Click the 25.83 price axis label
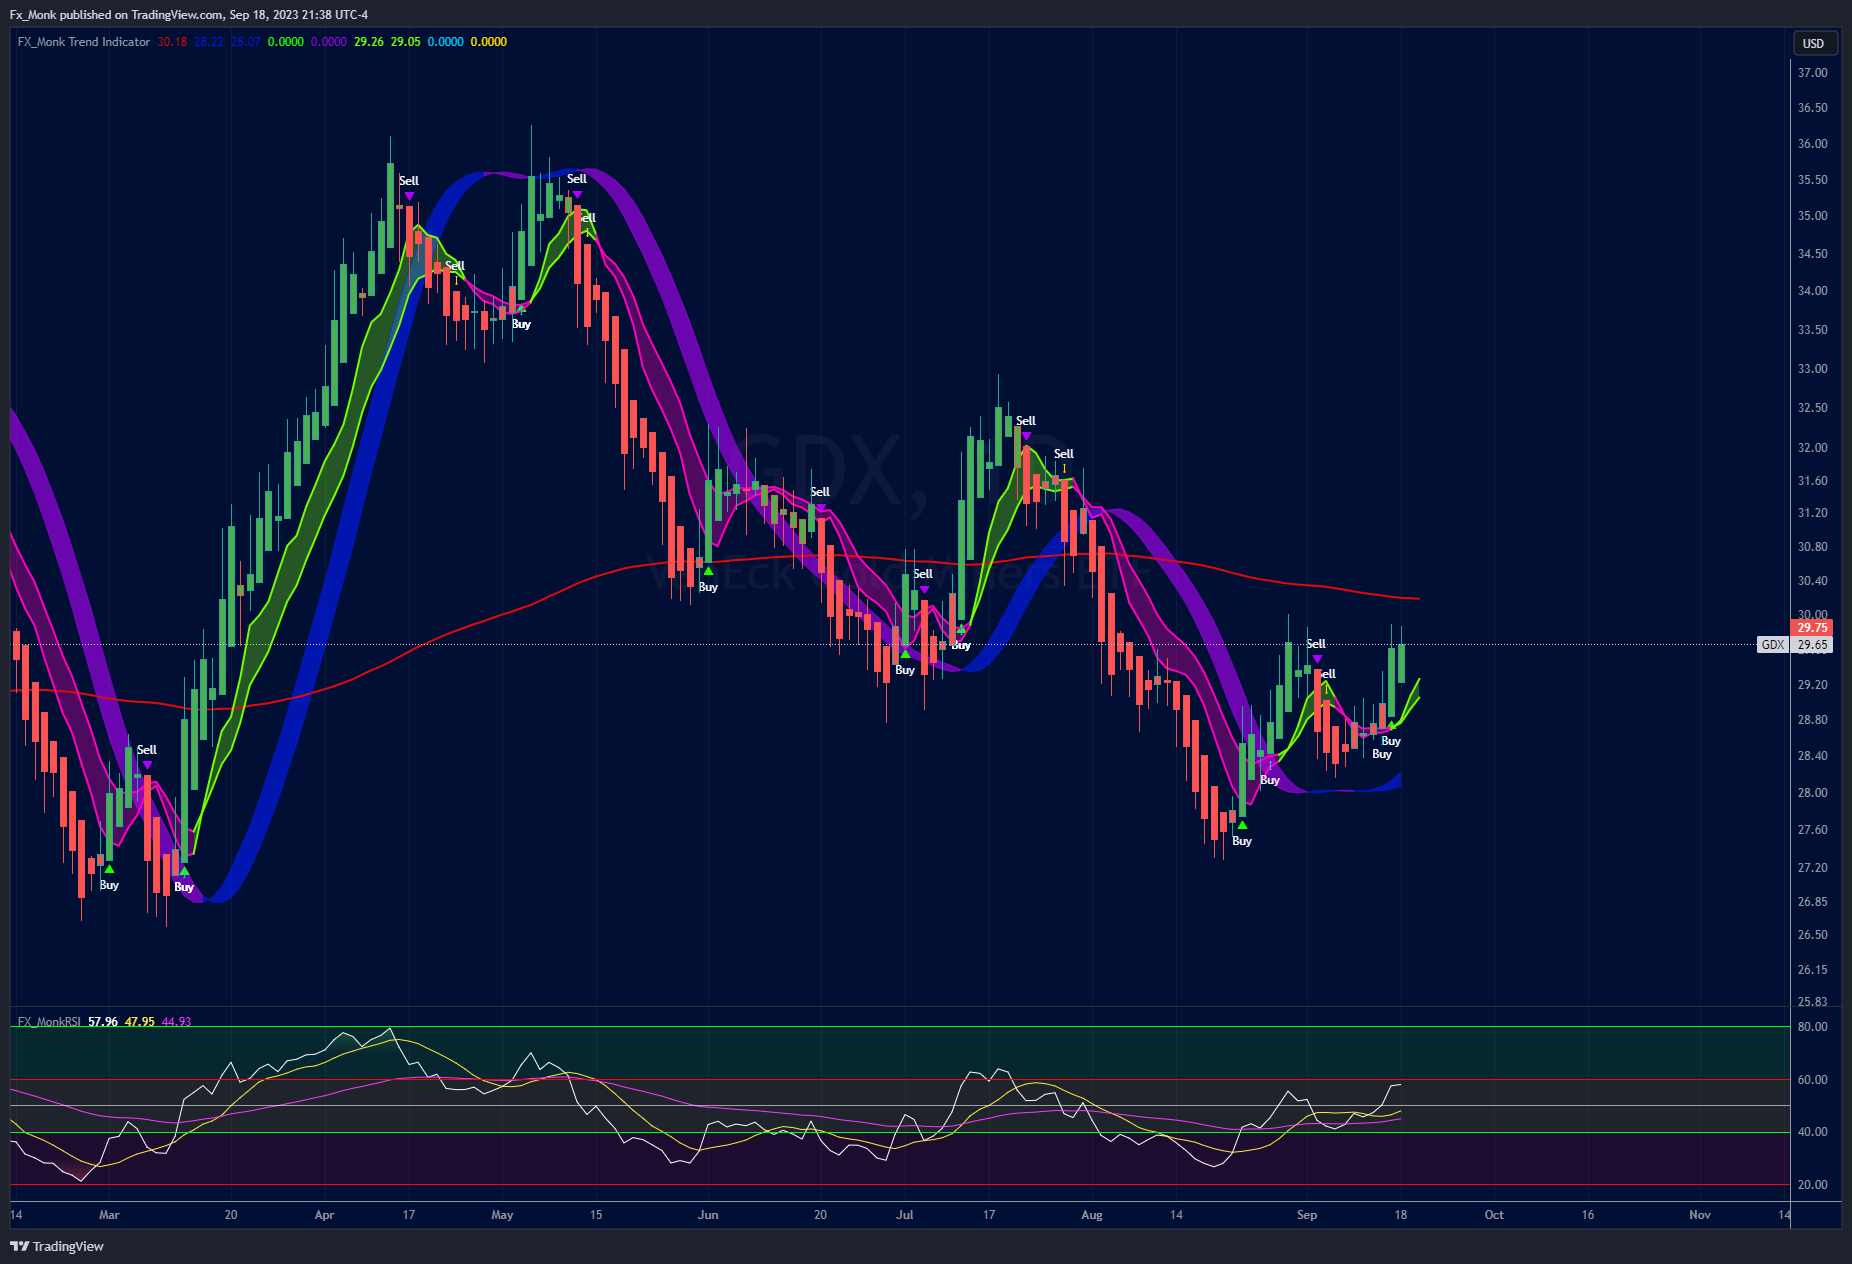 click(1812, 1002)
